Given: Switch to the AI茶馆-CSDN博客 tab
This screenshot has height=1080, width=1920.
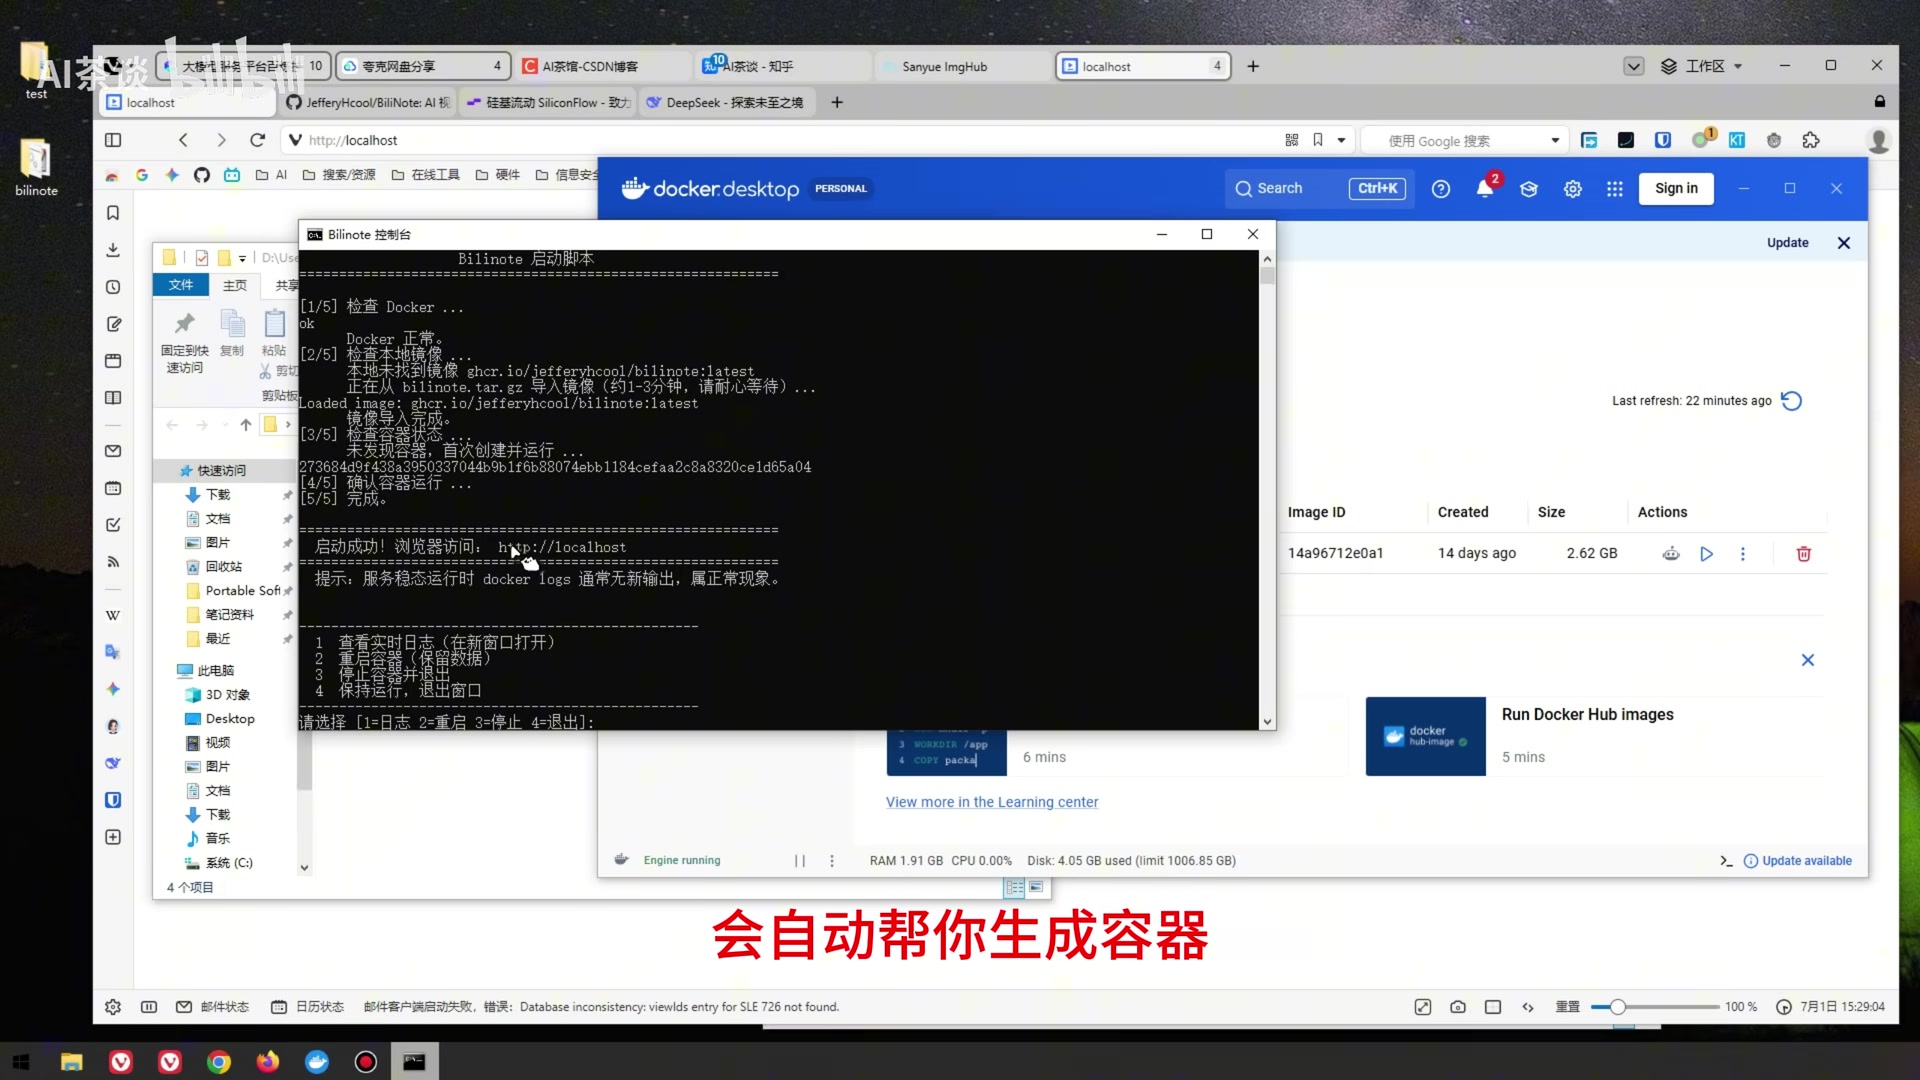Looking at the screenshot, I should 604,67.
